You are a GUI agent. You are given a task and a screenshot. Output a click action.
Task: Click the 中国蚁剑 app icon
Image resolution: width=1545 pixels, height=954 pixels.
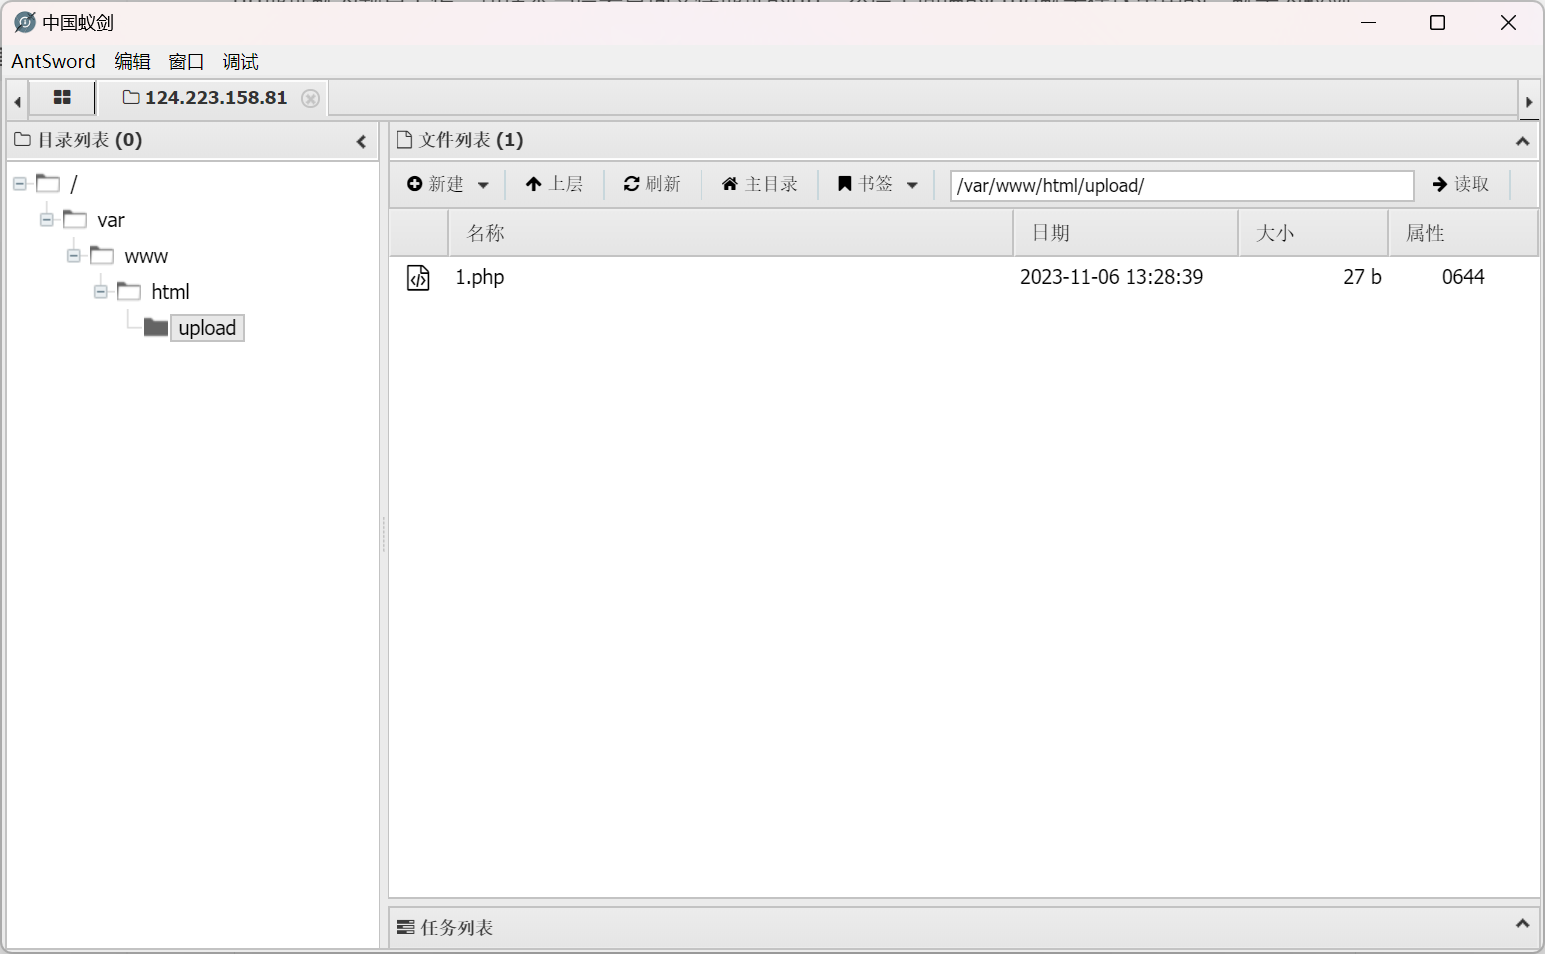pos(25,22)
